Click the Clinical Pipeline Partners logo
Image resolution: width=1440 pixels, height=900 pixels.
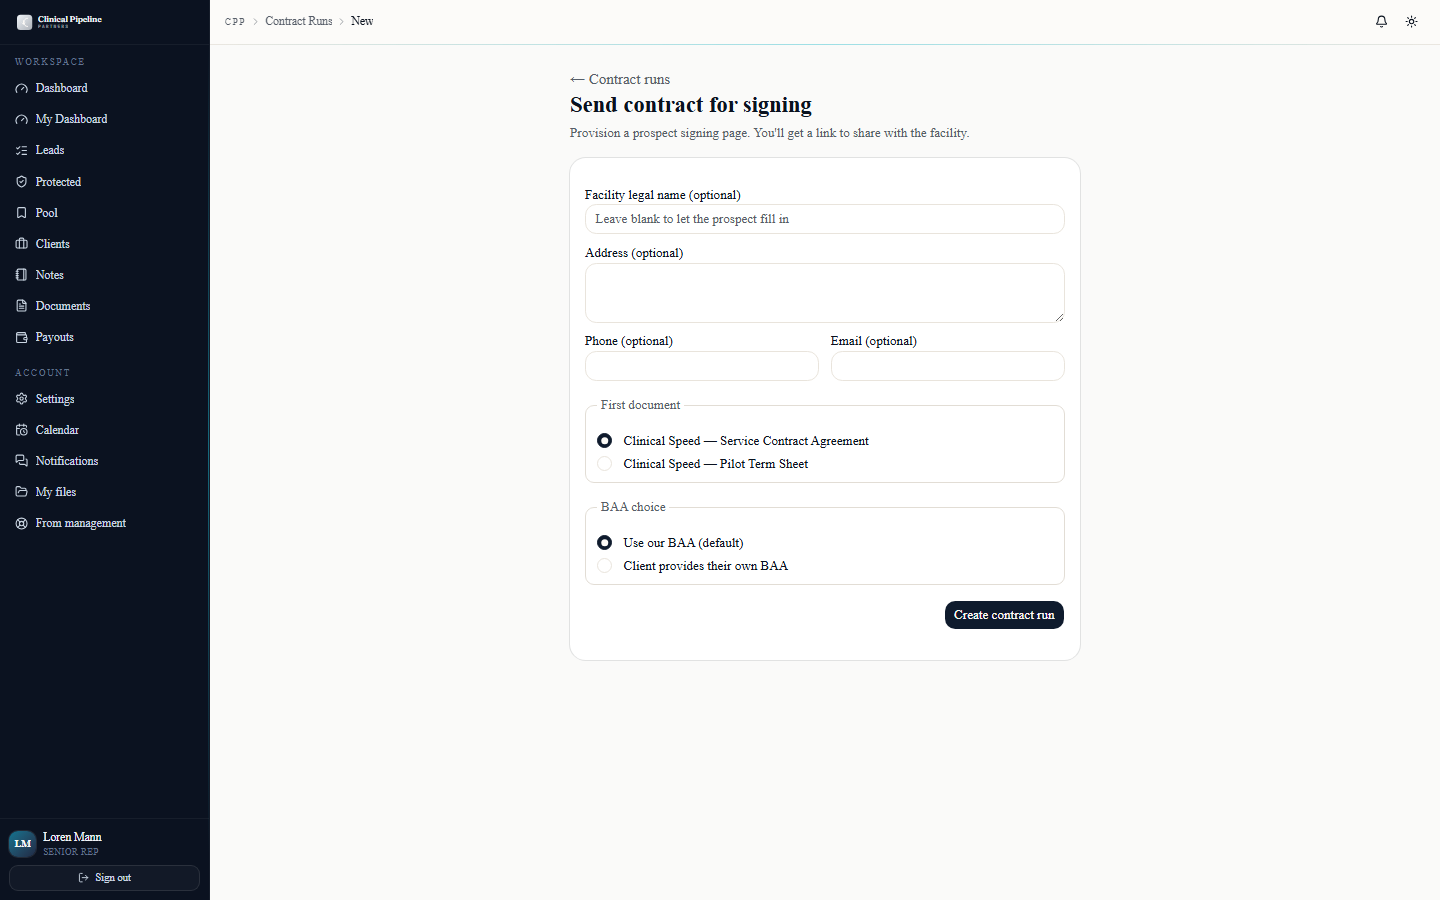pyautogui.click(x=60, y=21)
